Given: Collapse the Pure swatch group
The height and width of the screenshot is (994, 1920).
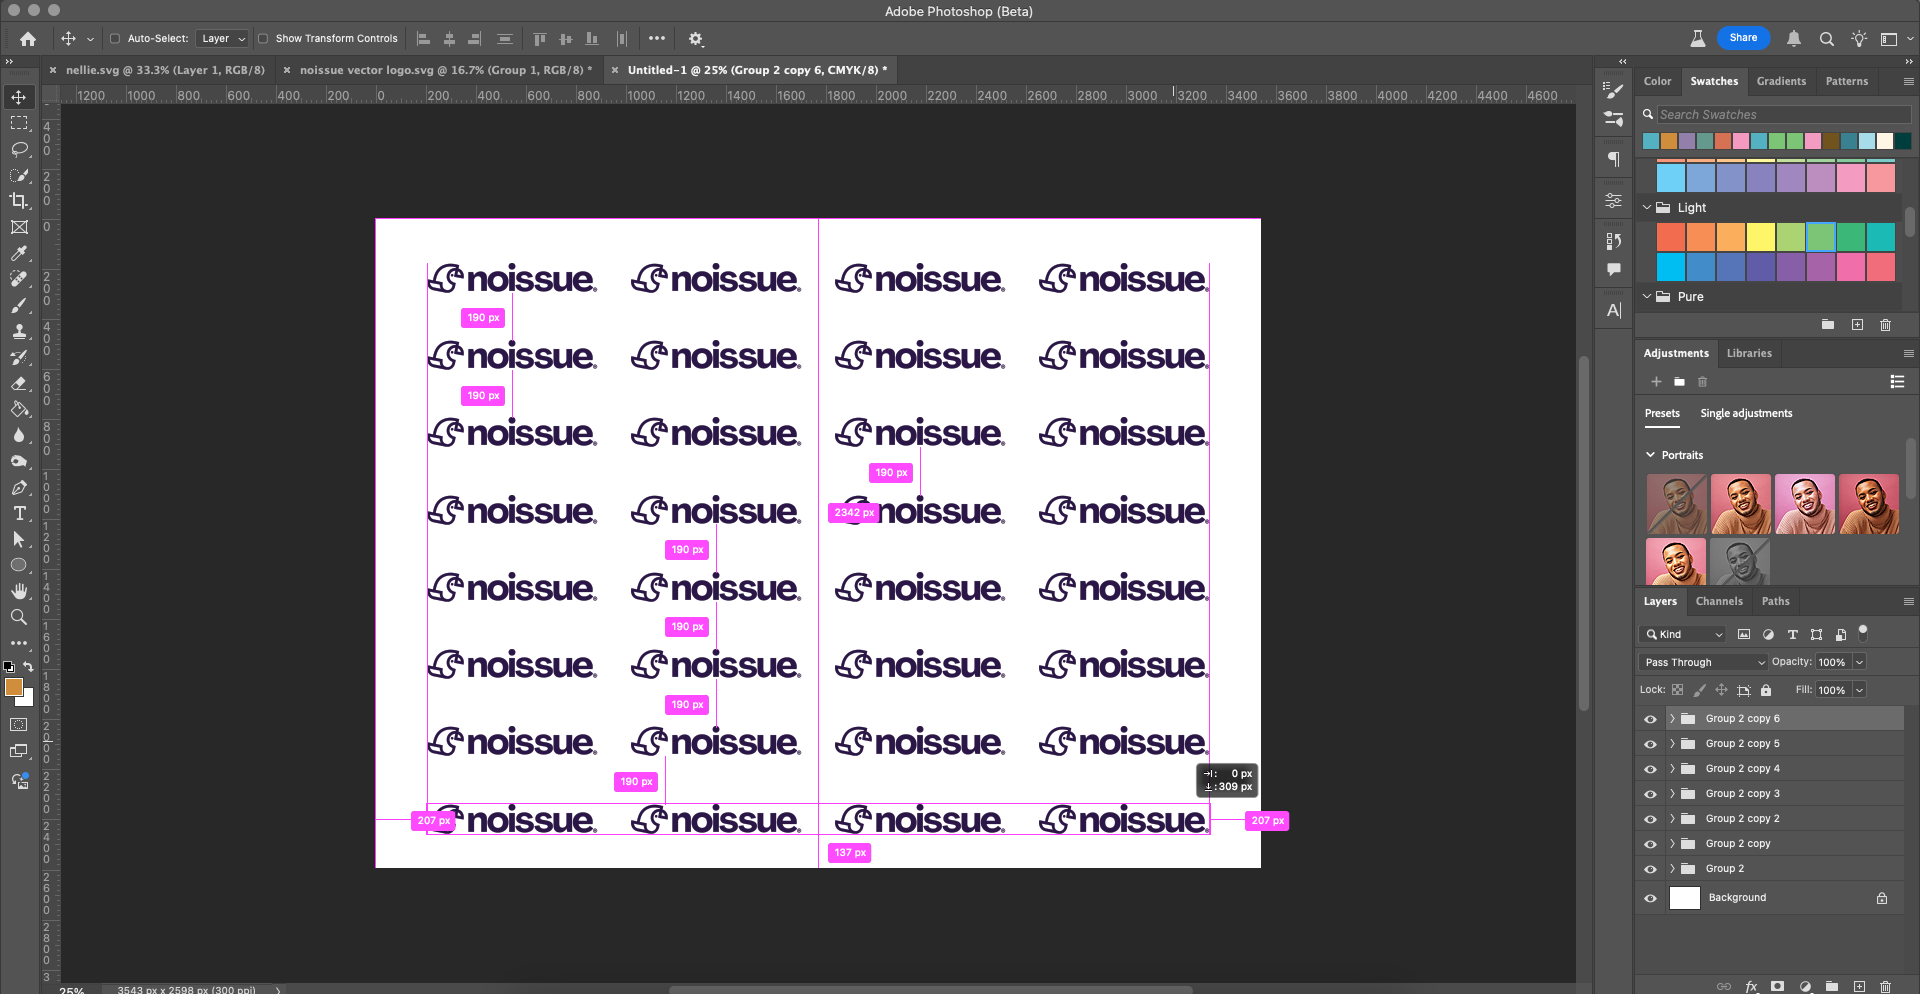Looking at the screenshot, I should click(1648, 297).
